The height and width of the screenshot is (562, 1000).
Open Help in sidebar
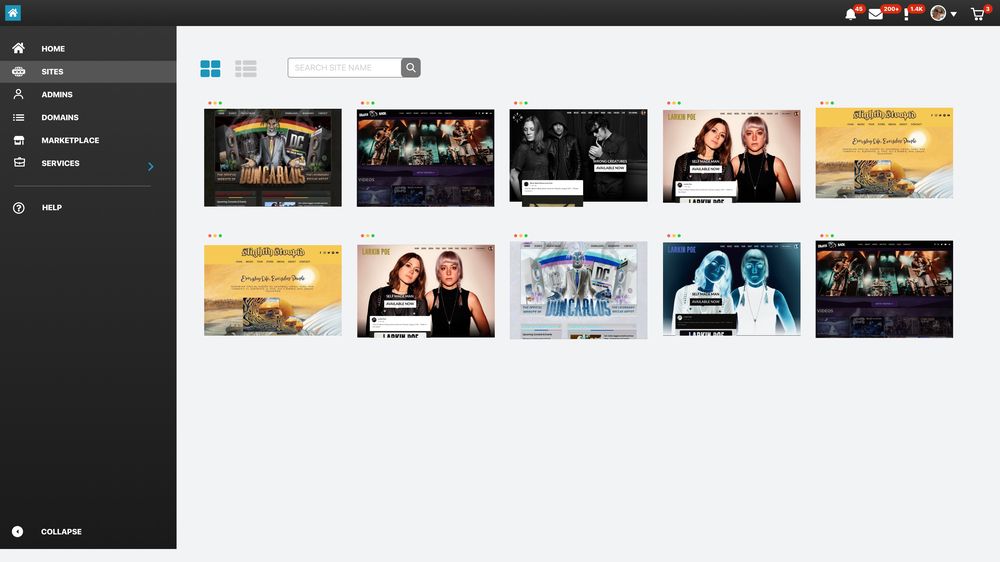point(52,207)
